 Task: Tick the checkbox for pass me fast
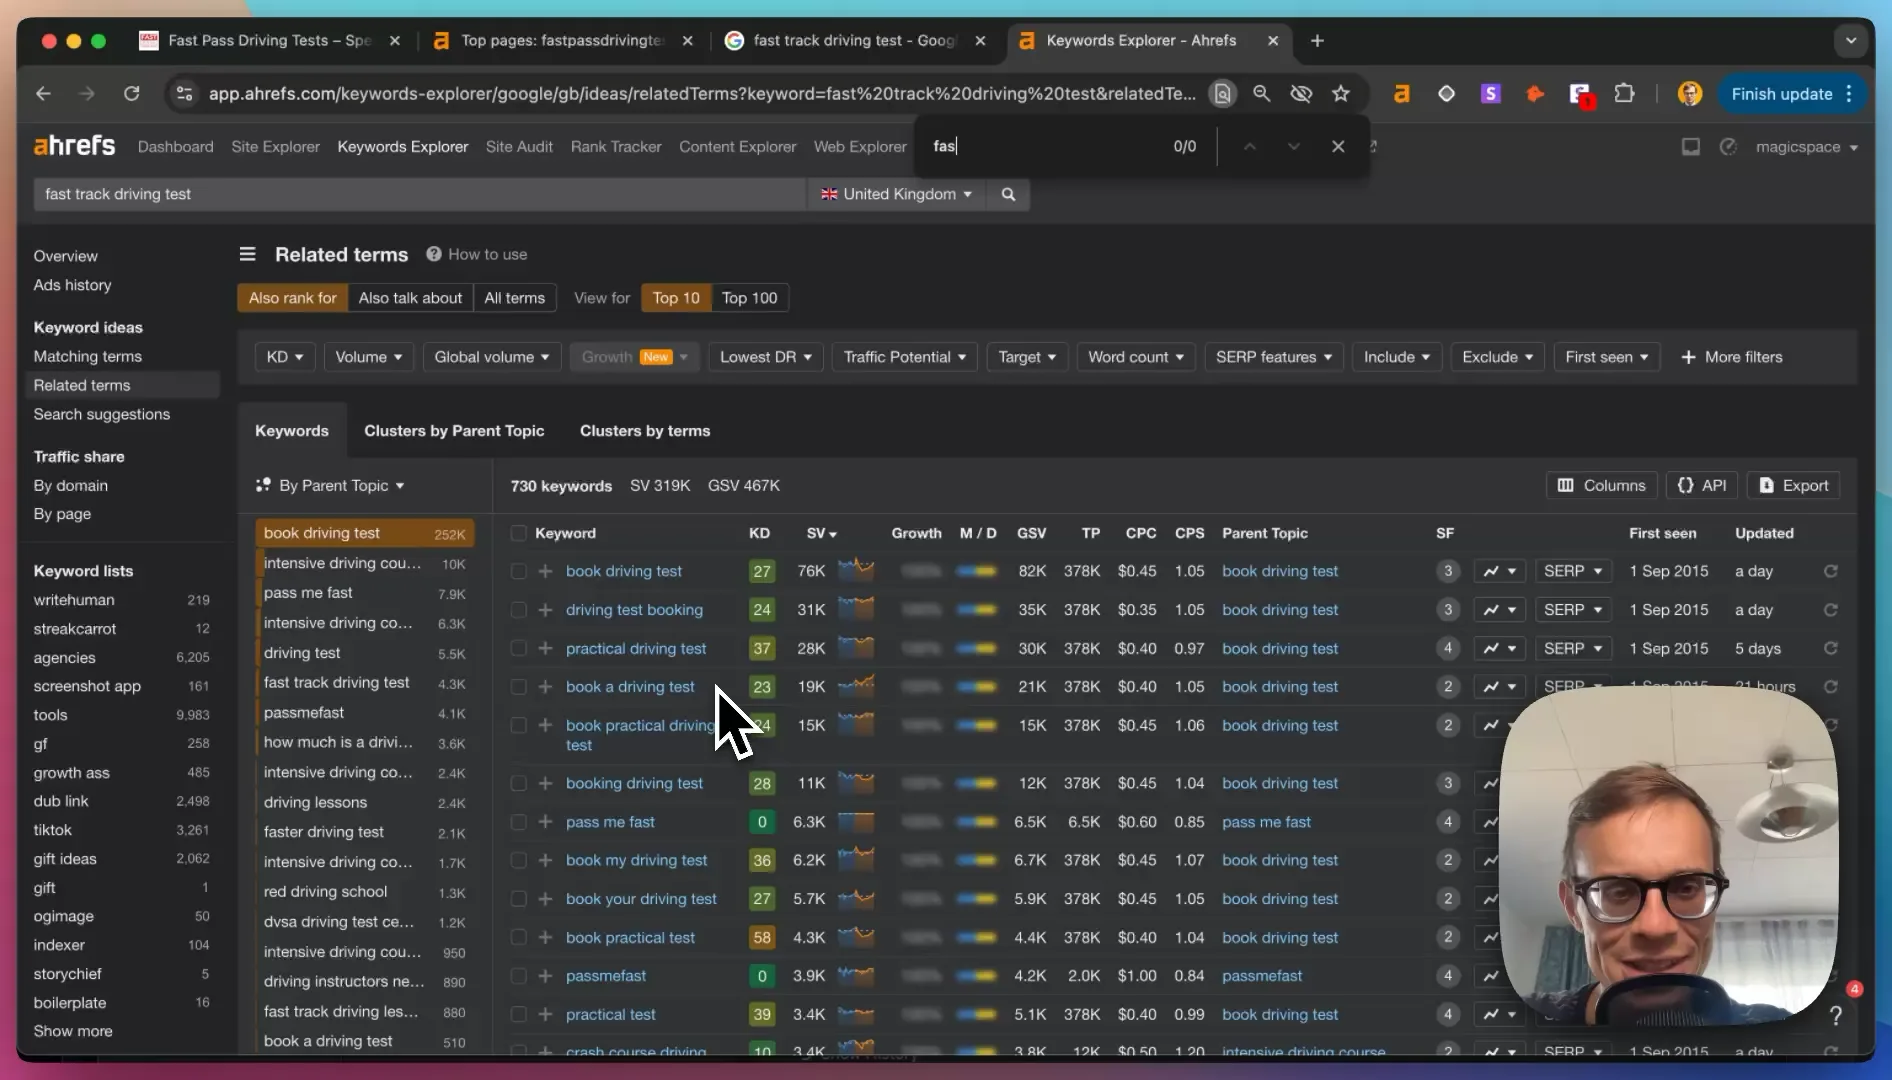point(518,822)
